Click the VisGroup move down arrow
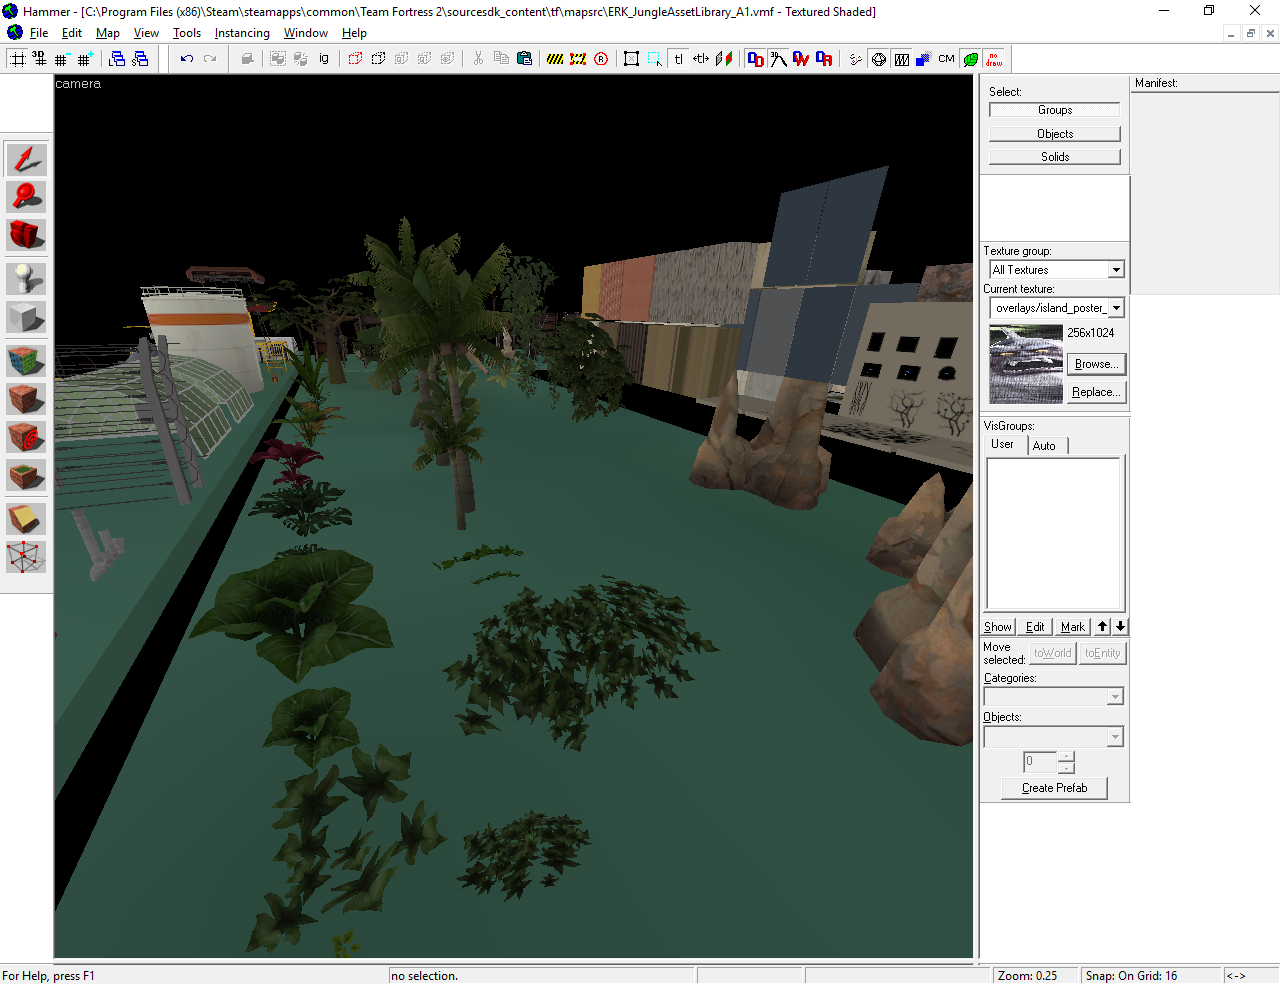This screenshot has height=984, width=1280. [1121, 627]
